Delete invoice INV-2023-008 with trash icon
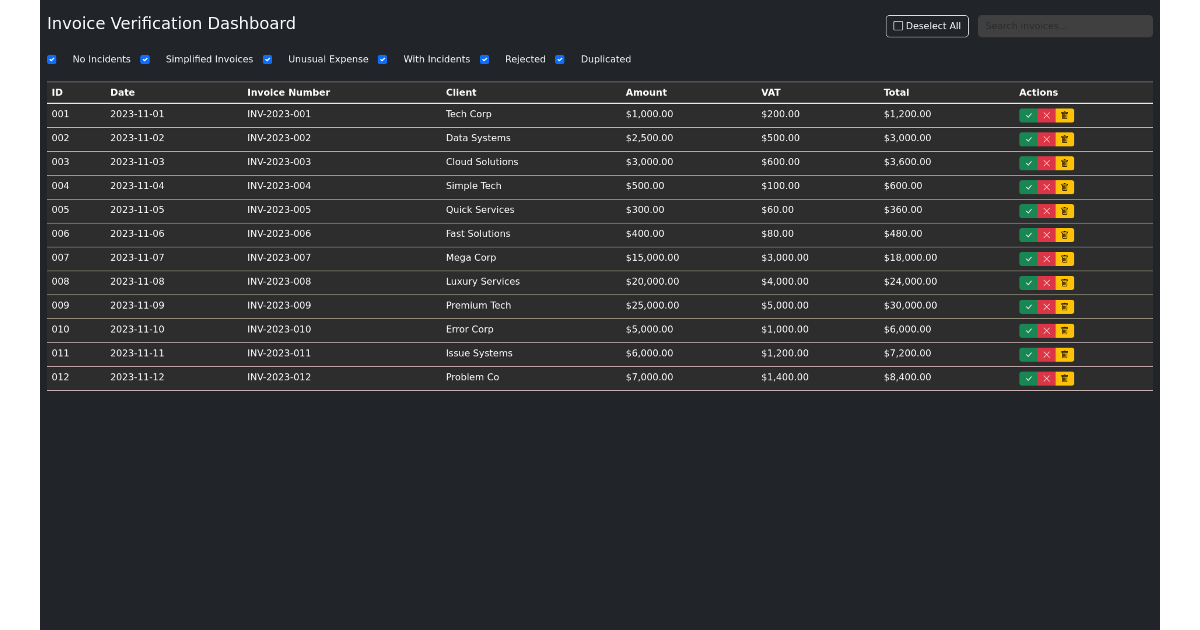The width and height of the screenshot is (1200, 630). click(1064, 283)
